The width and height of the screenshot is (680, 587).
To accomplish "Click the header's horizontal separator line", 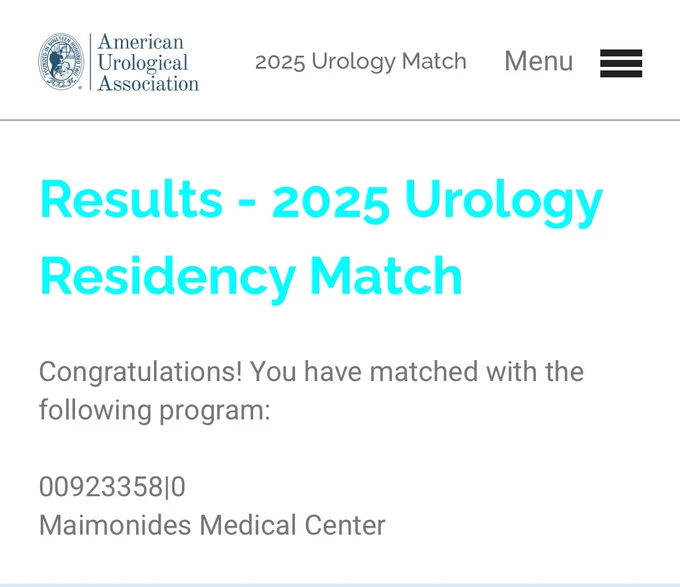I will pyautogui.click(x=340, y=120).
